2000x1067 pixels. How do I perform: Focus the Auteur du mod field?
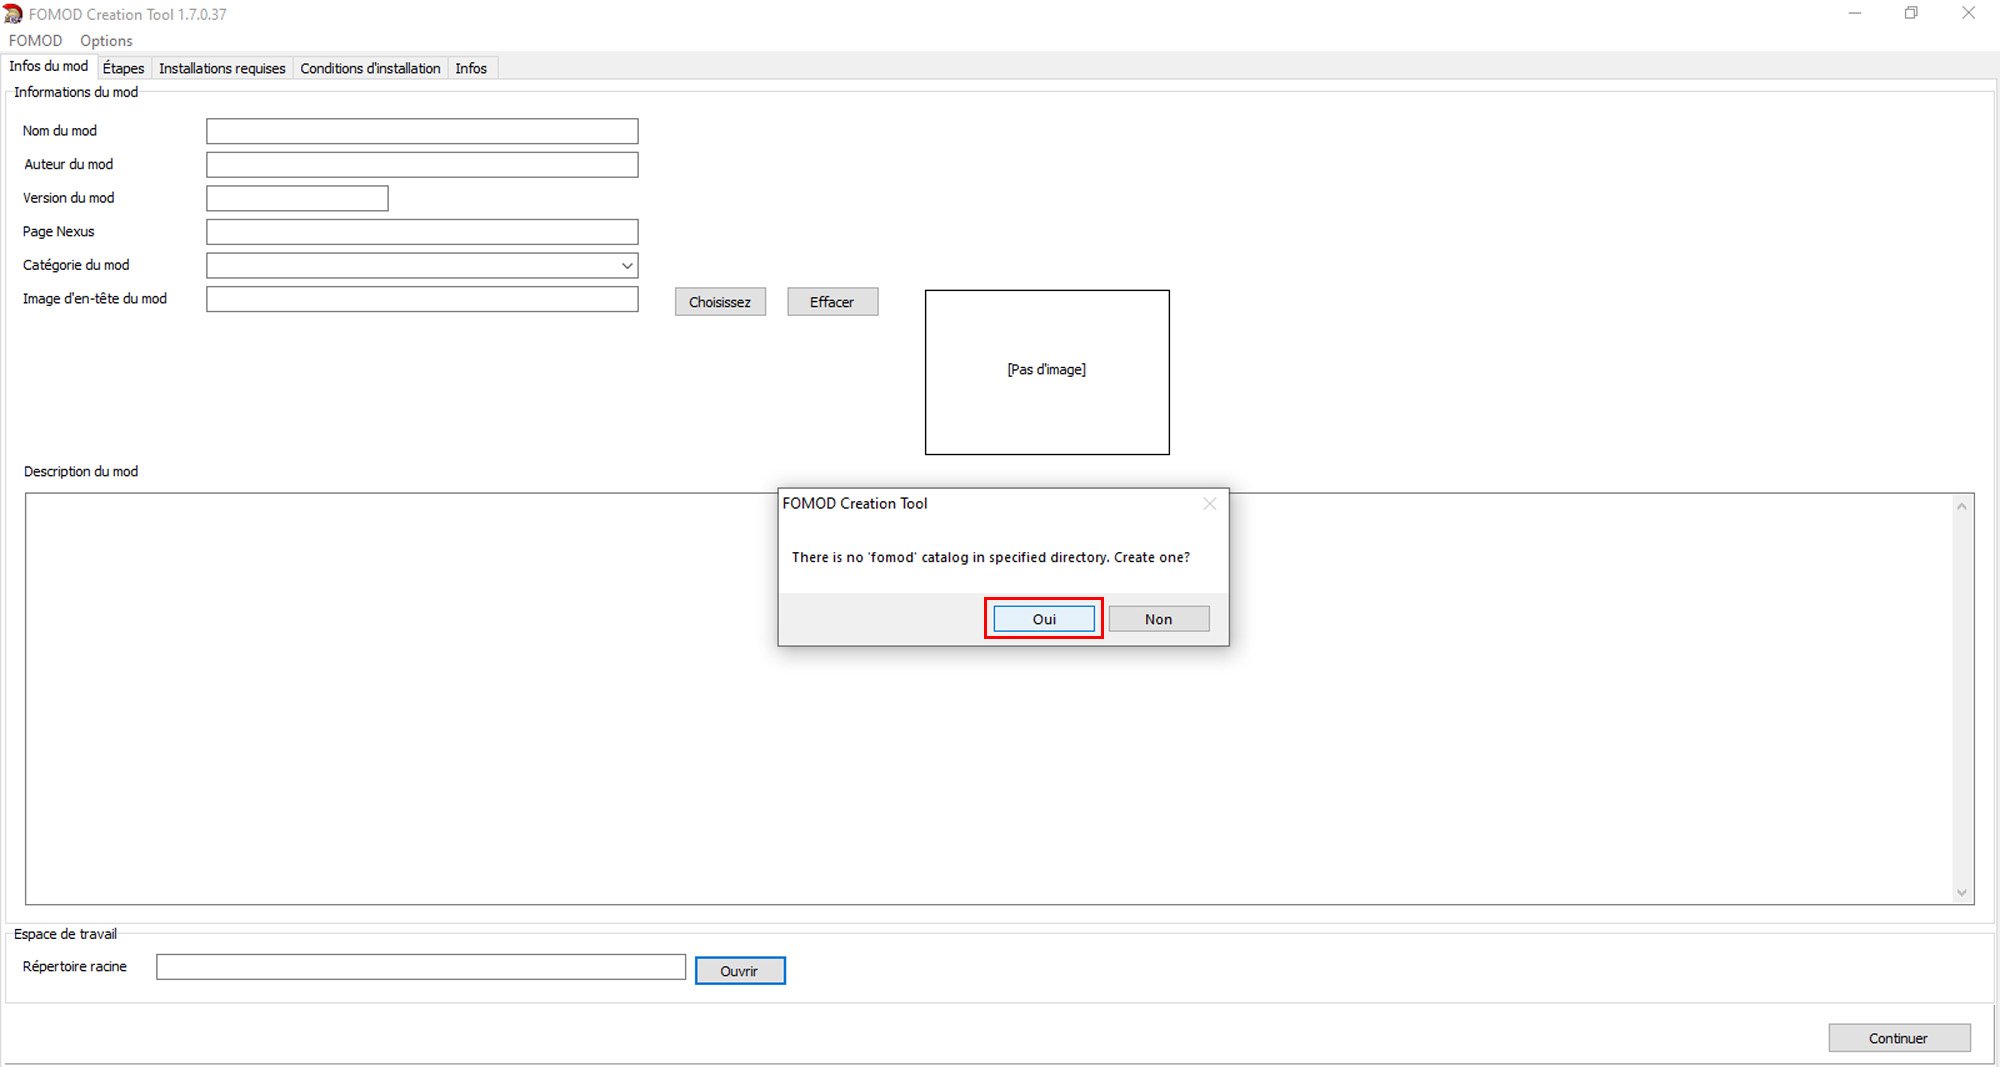(422, 164)
